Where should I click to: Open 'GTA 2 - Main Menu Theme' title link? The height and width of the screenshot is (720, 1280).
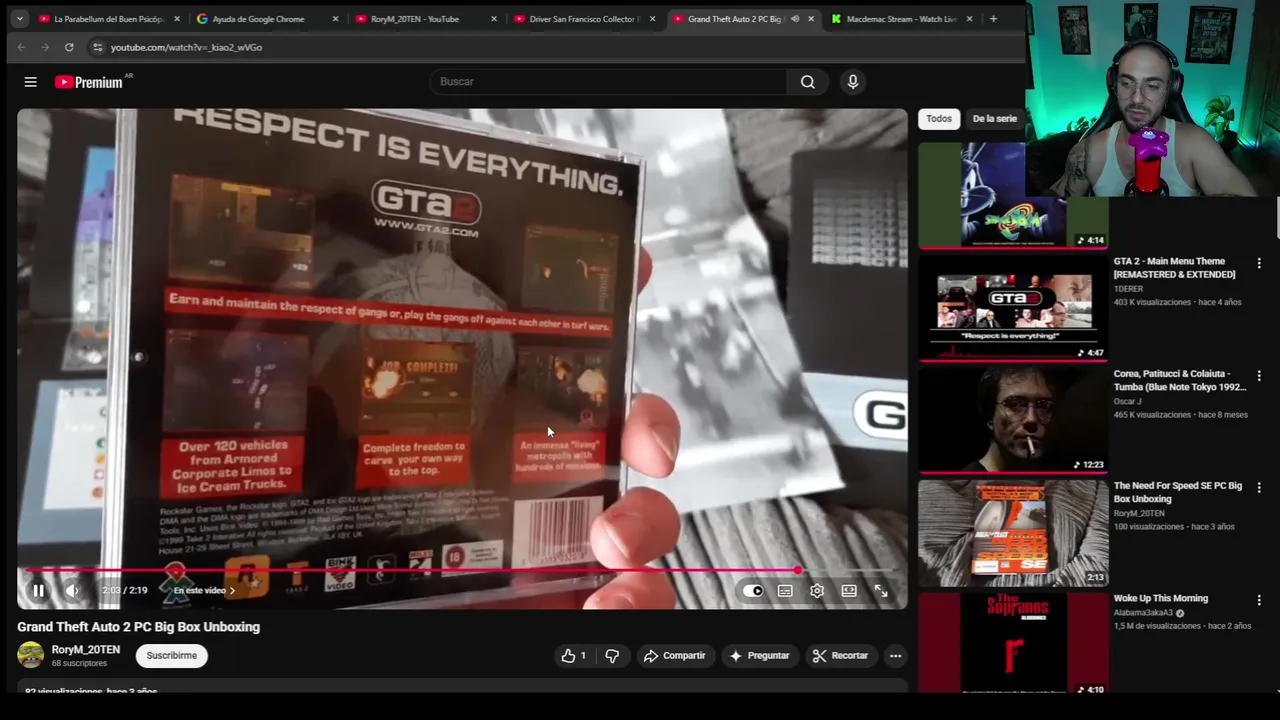[x=1174, y=268]
